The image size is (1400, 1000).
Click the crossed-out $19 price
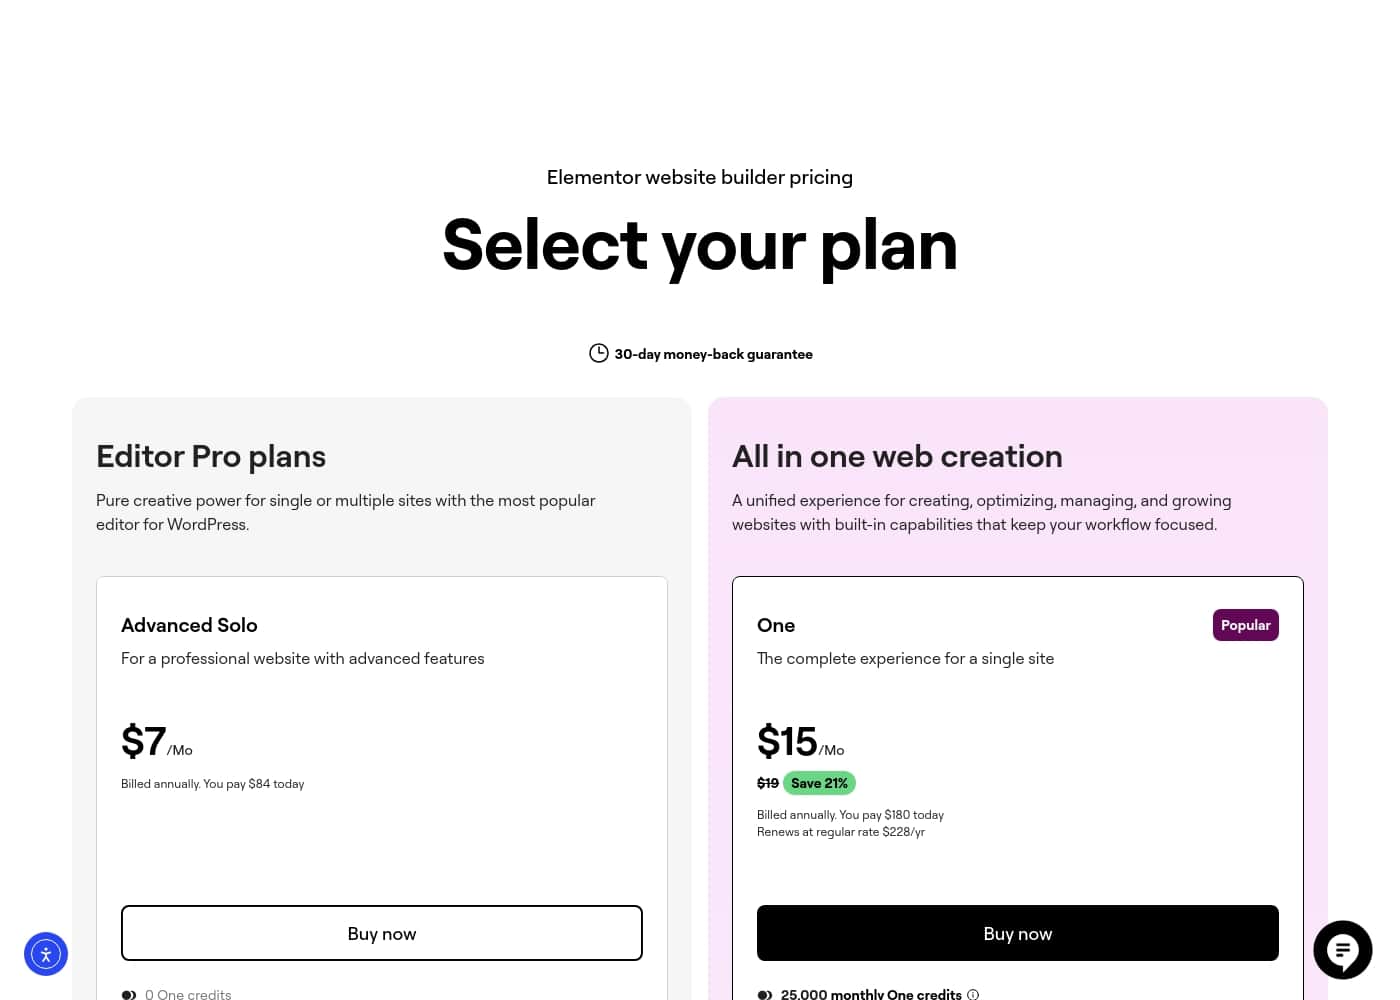tap(768, 783)
